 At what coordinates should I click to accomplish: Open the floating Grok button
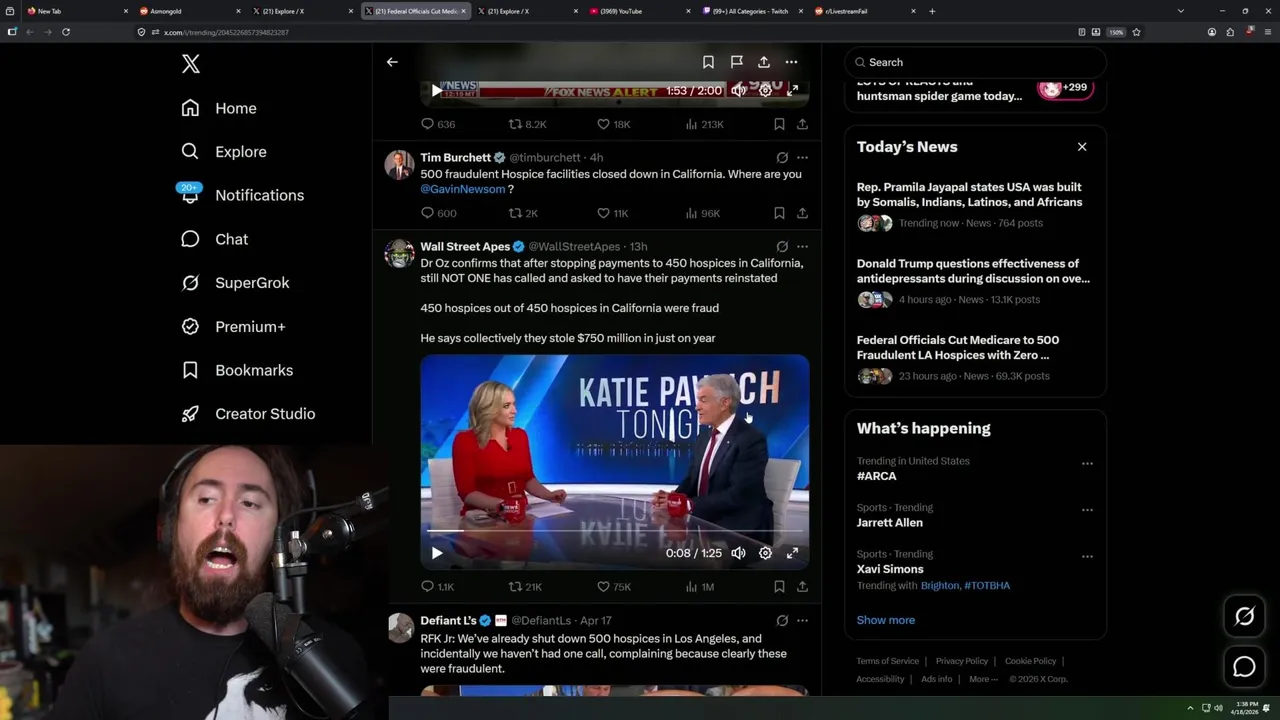pyautogui.click(x=1244, y=617)
